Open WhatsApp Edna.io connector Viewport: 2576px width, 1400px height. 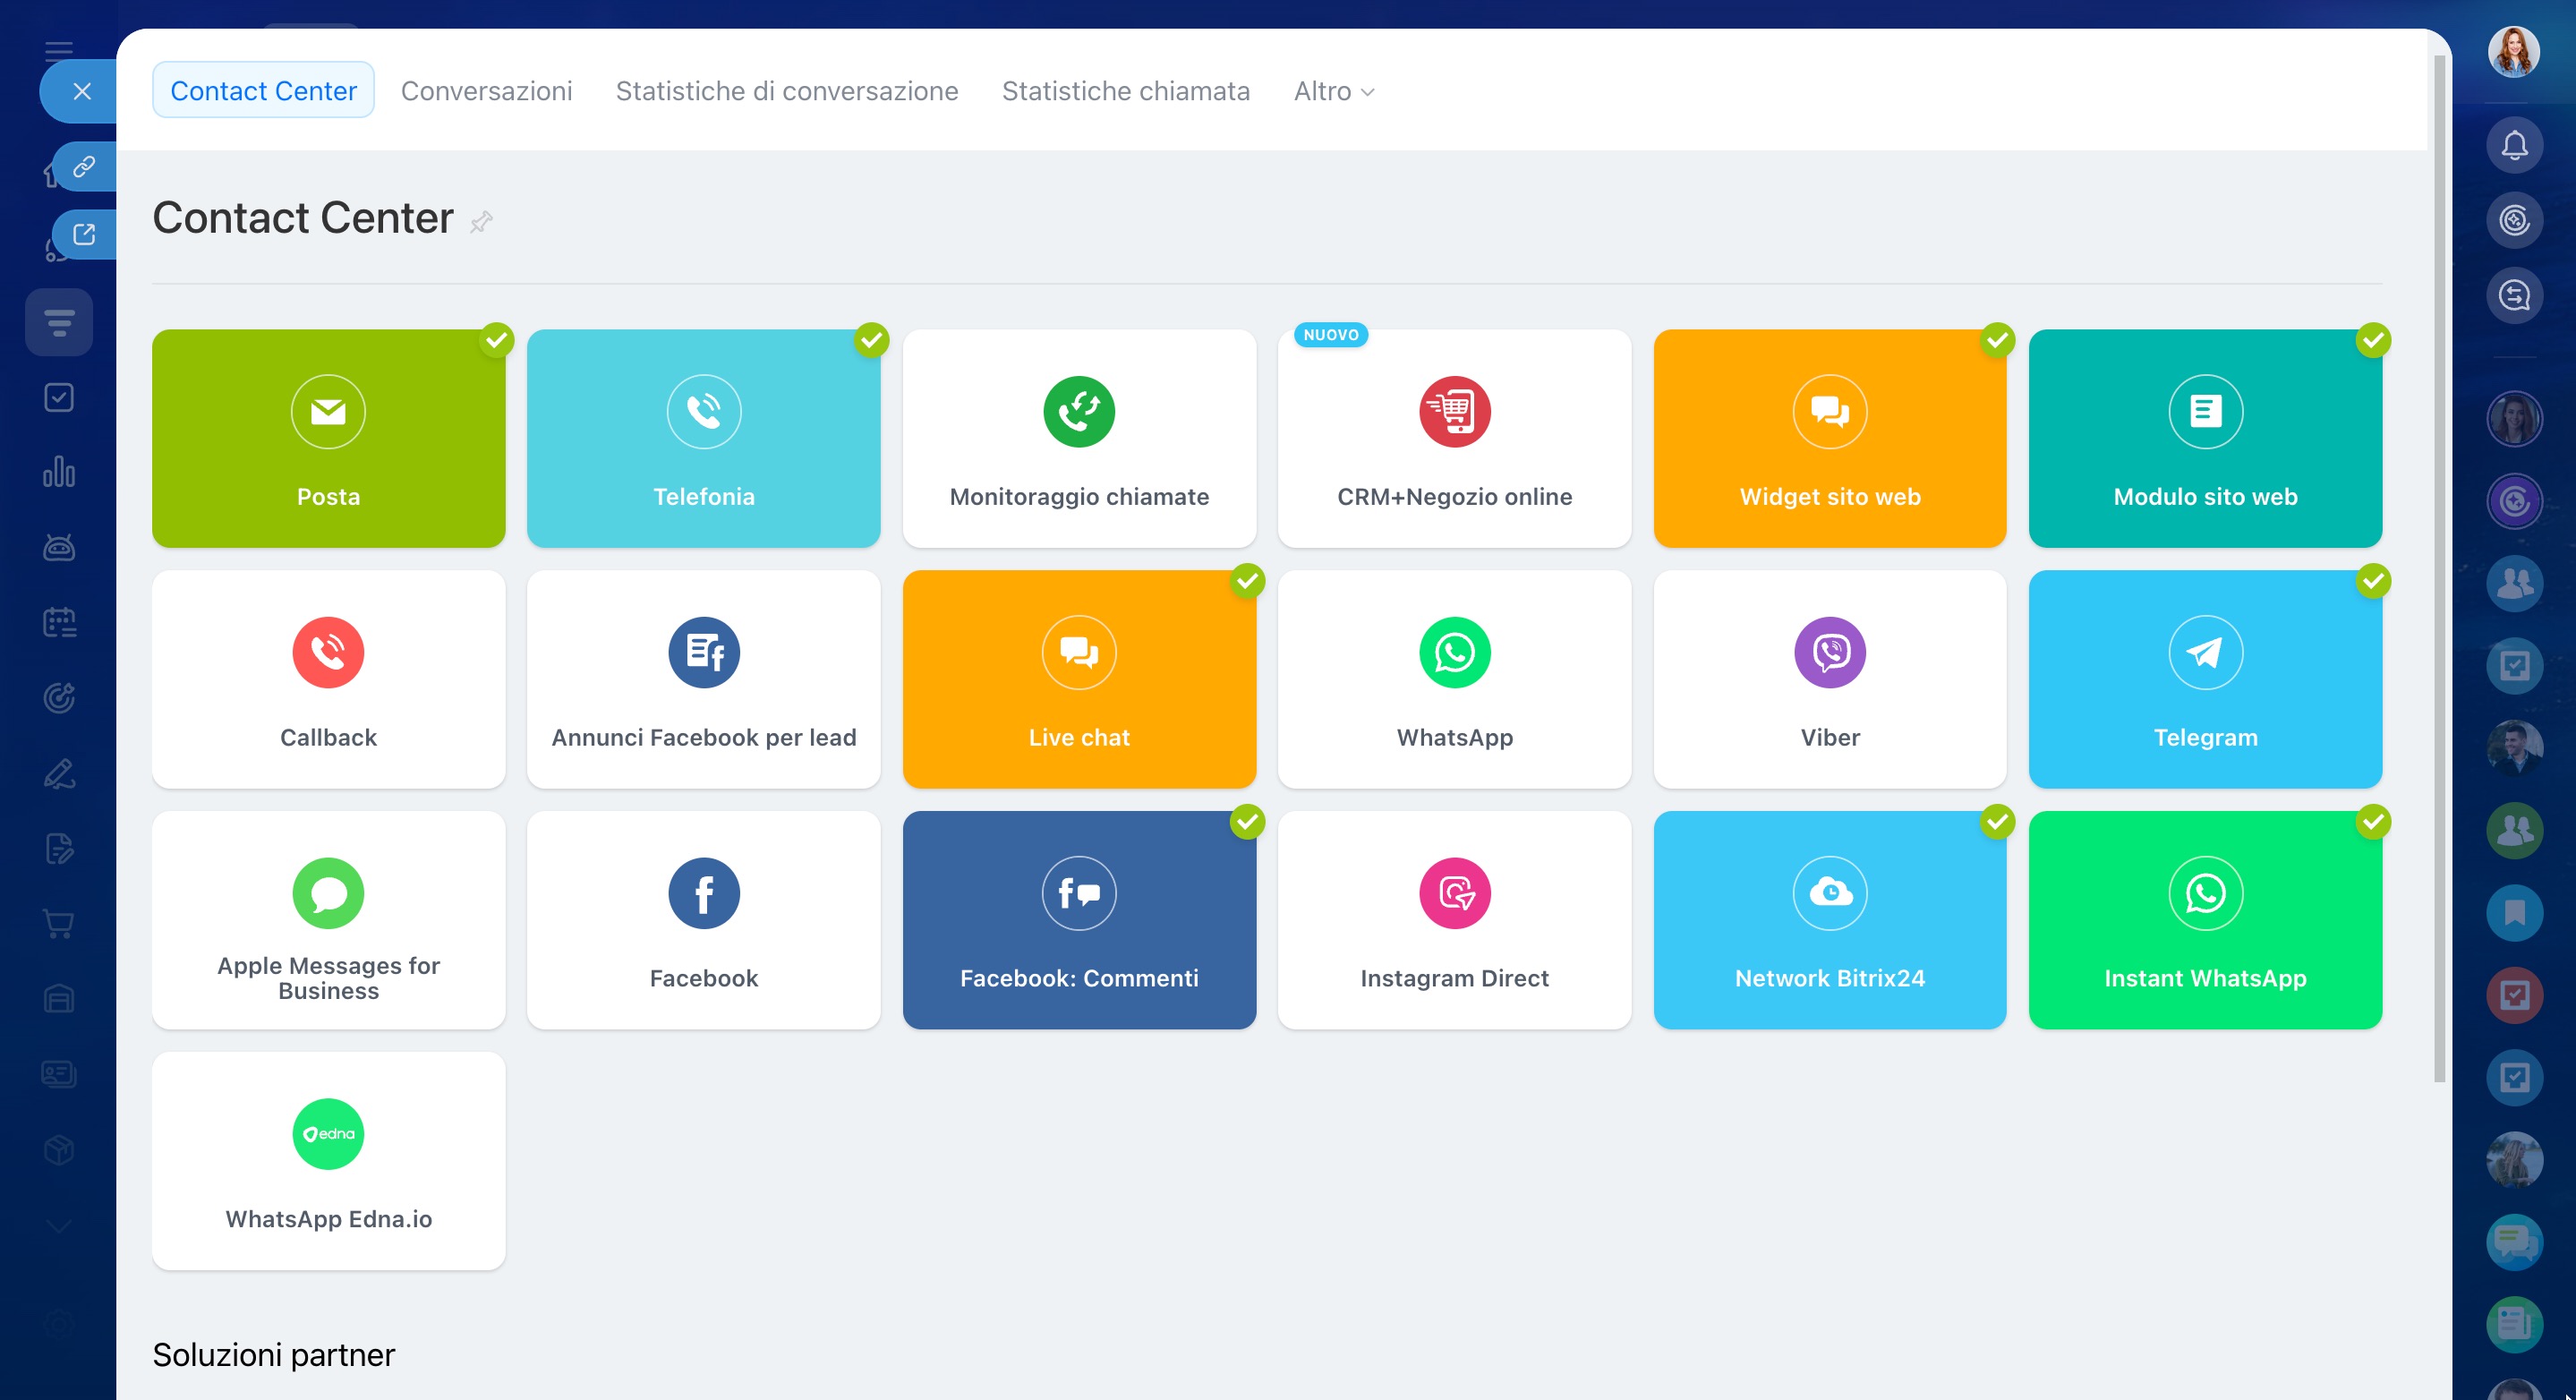pyautogui.click(x=328, y=1160)
